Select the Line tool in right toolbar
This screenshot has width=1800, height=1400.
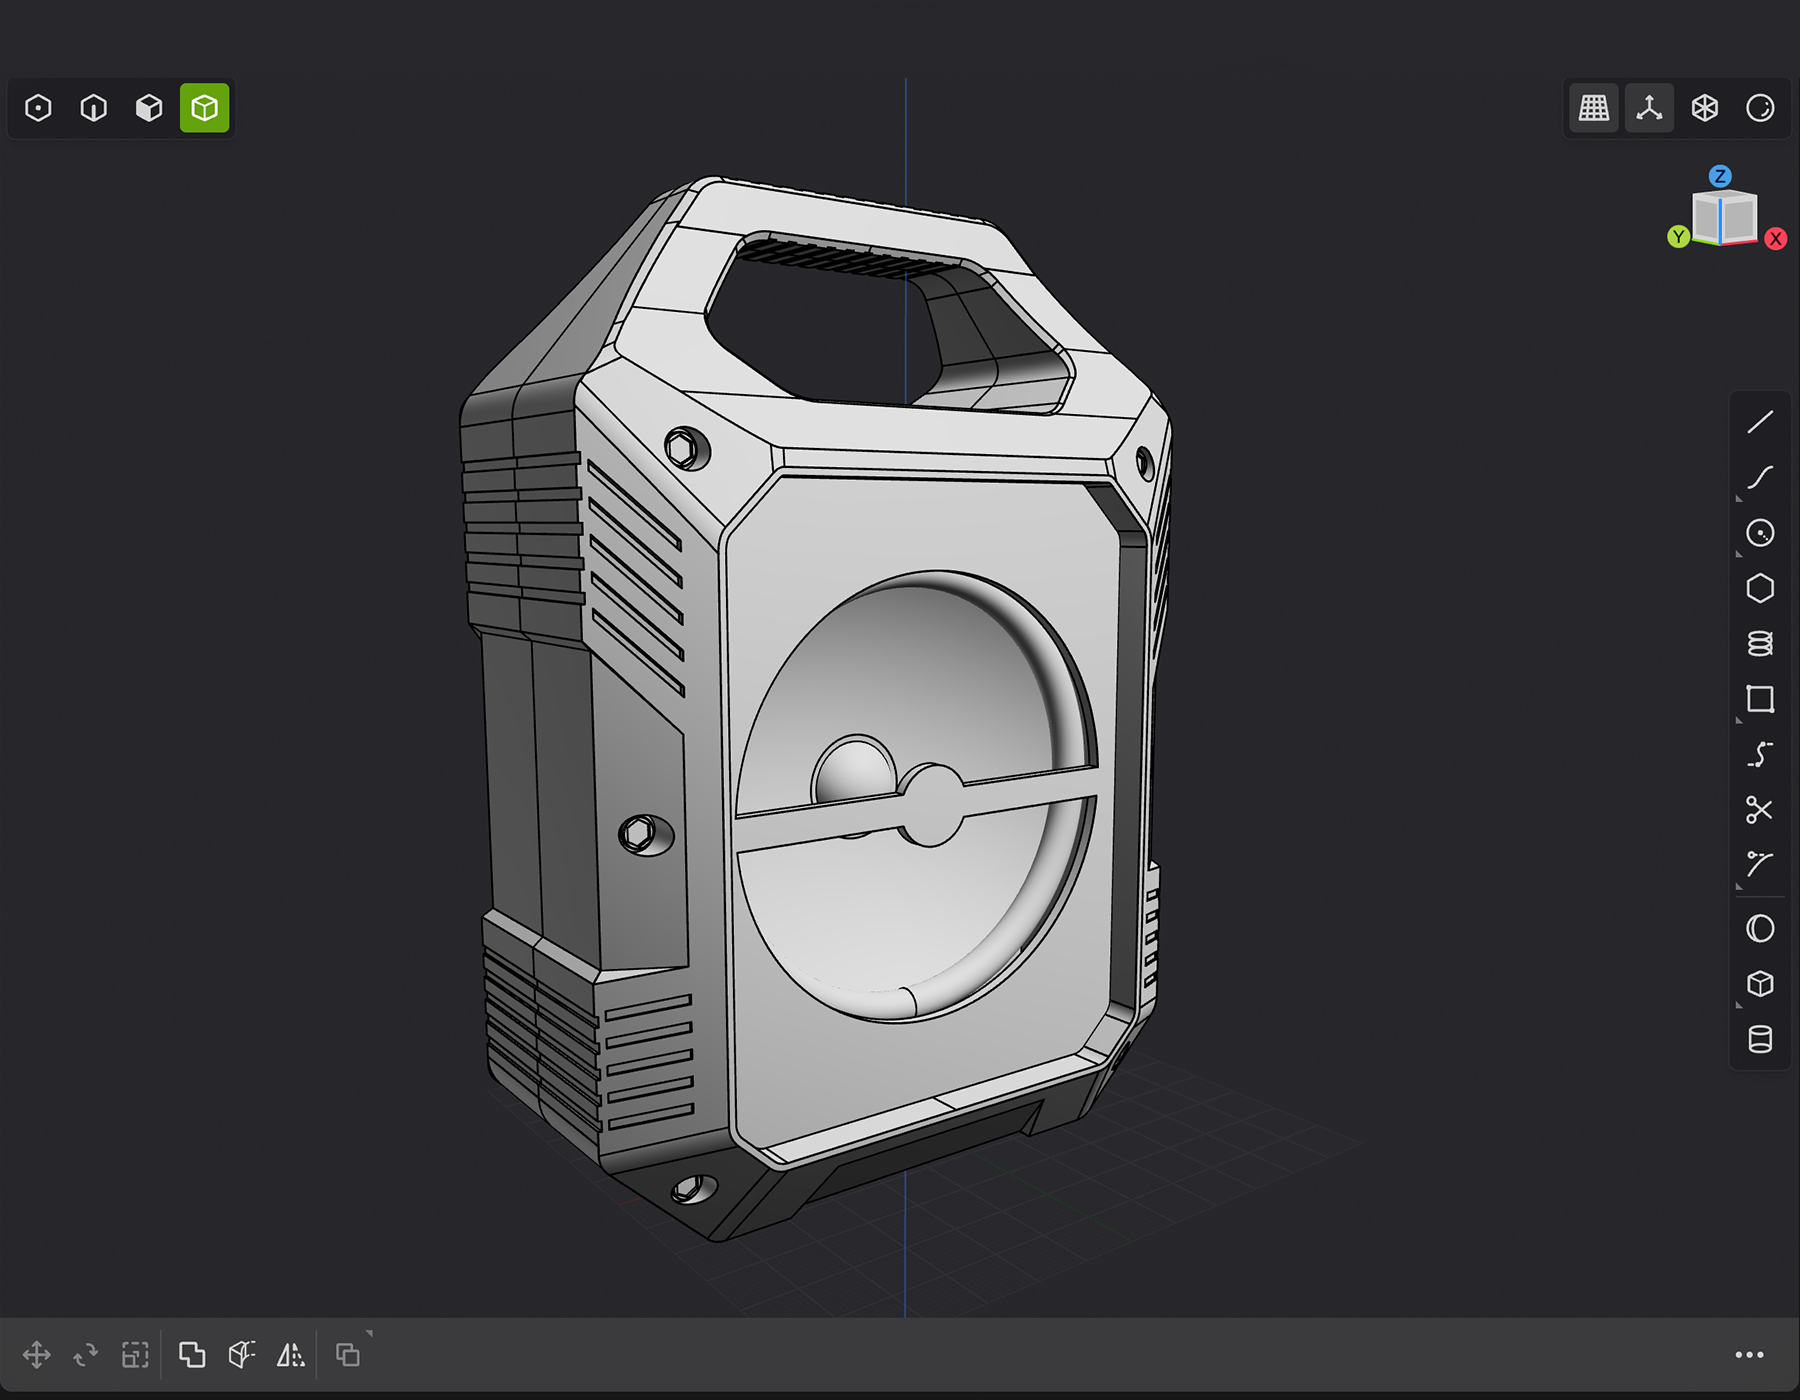pyautogui.click(x=1759, y=423)
